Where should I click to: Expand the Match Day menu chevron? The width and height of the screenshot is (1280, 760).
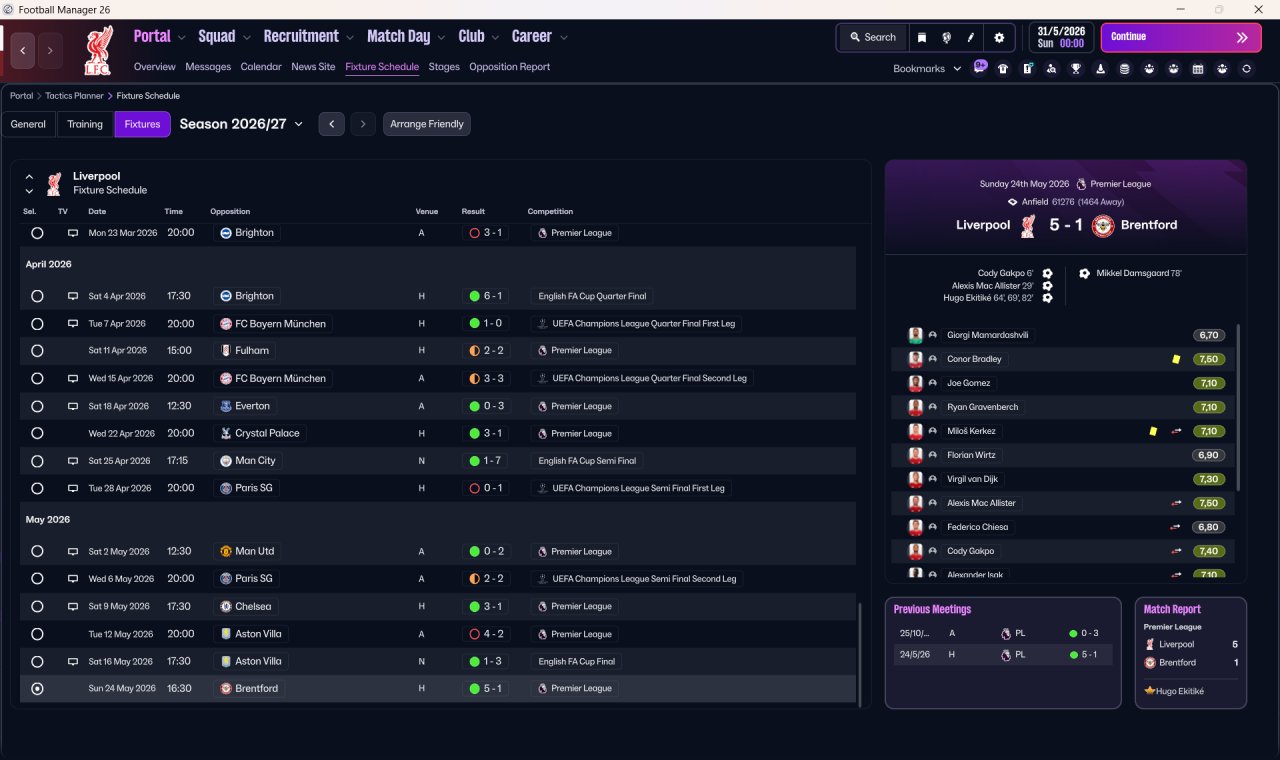coord(441,38)
